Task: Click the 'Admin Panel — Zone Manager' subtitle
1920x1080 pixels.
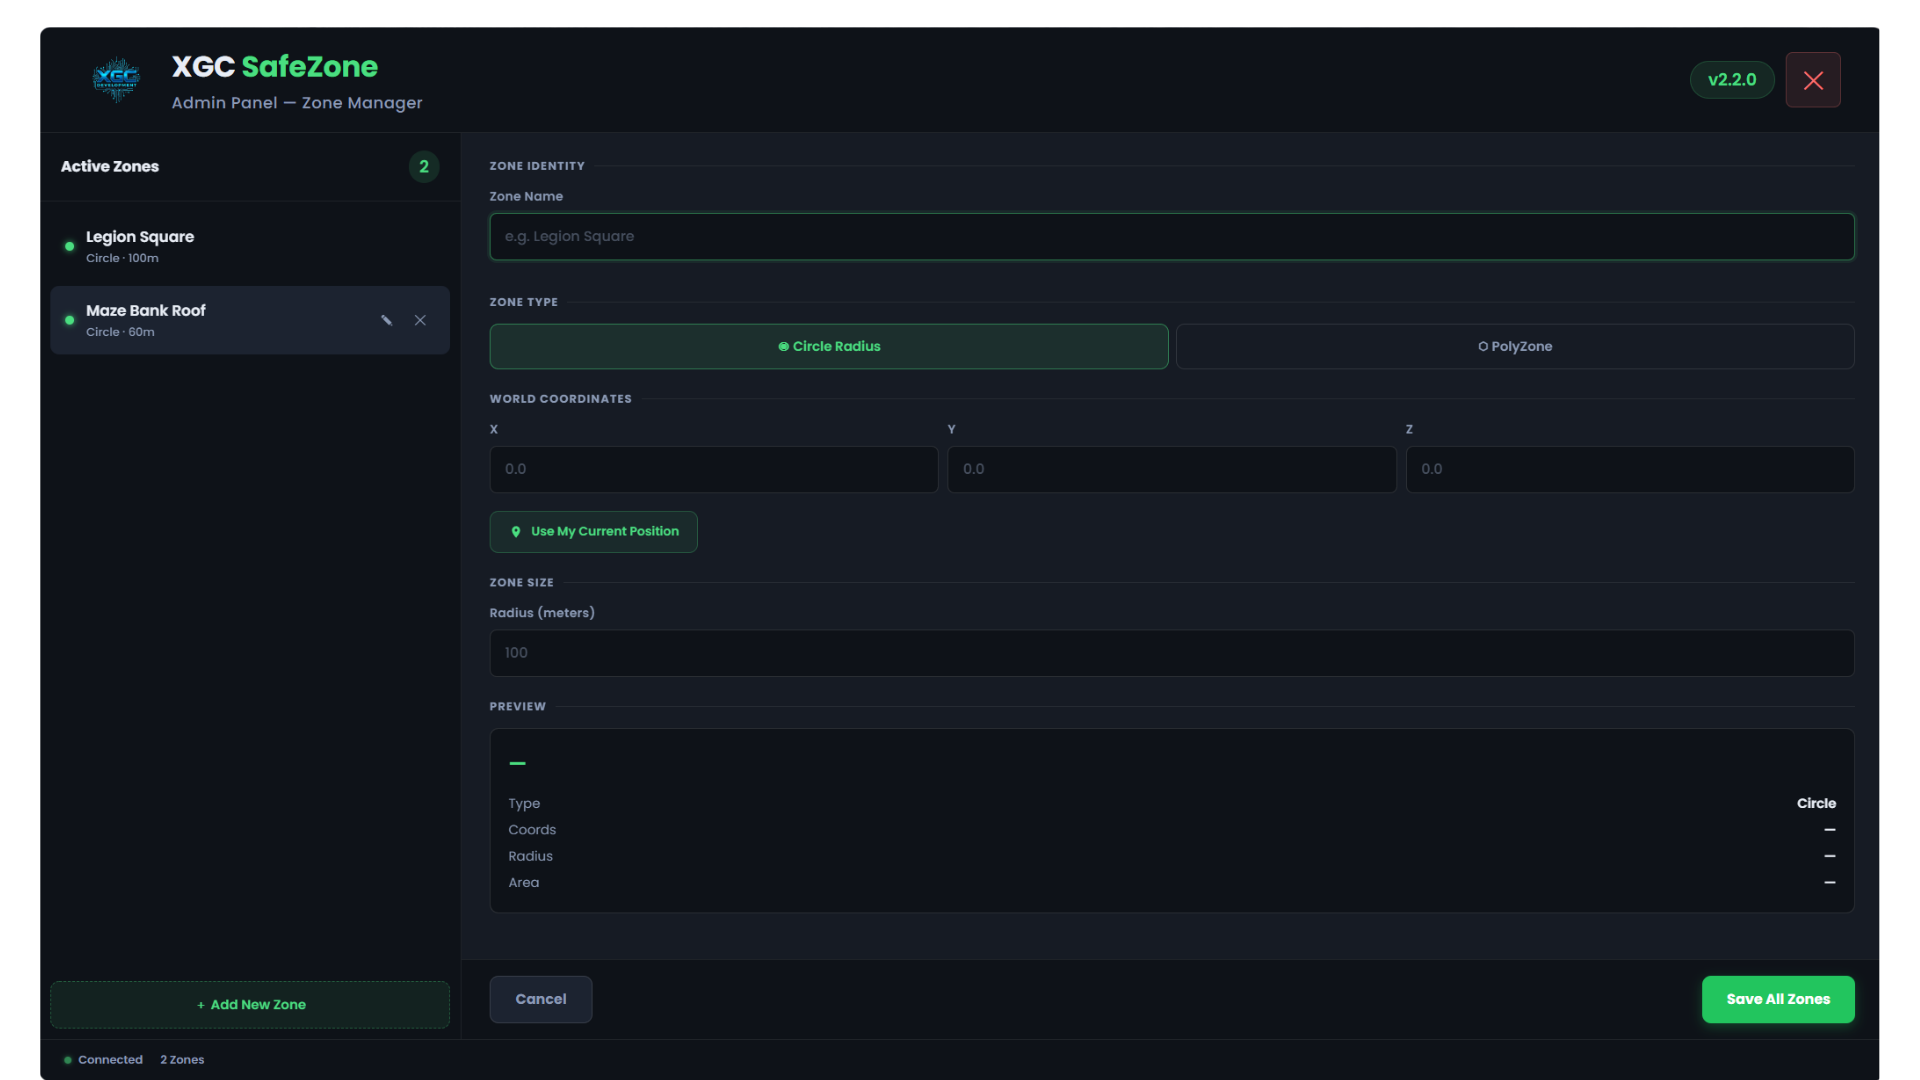Action: point(297,103)
